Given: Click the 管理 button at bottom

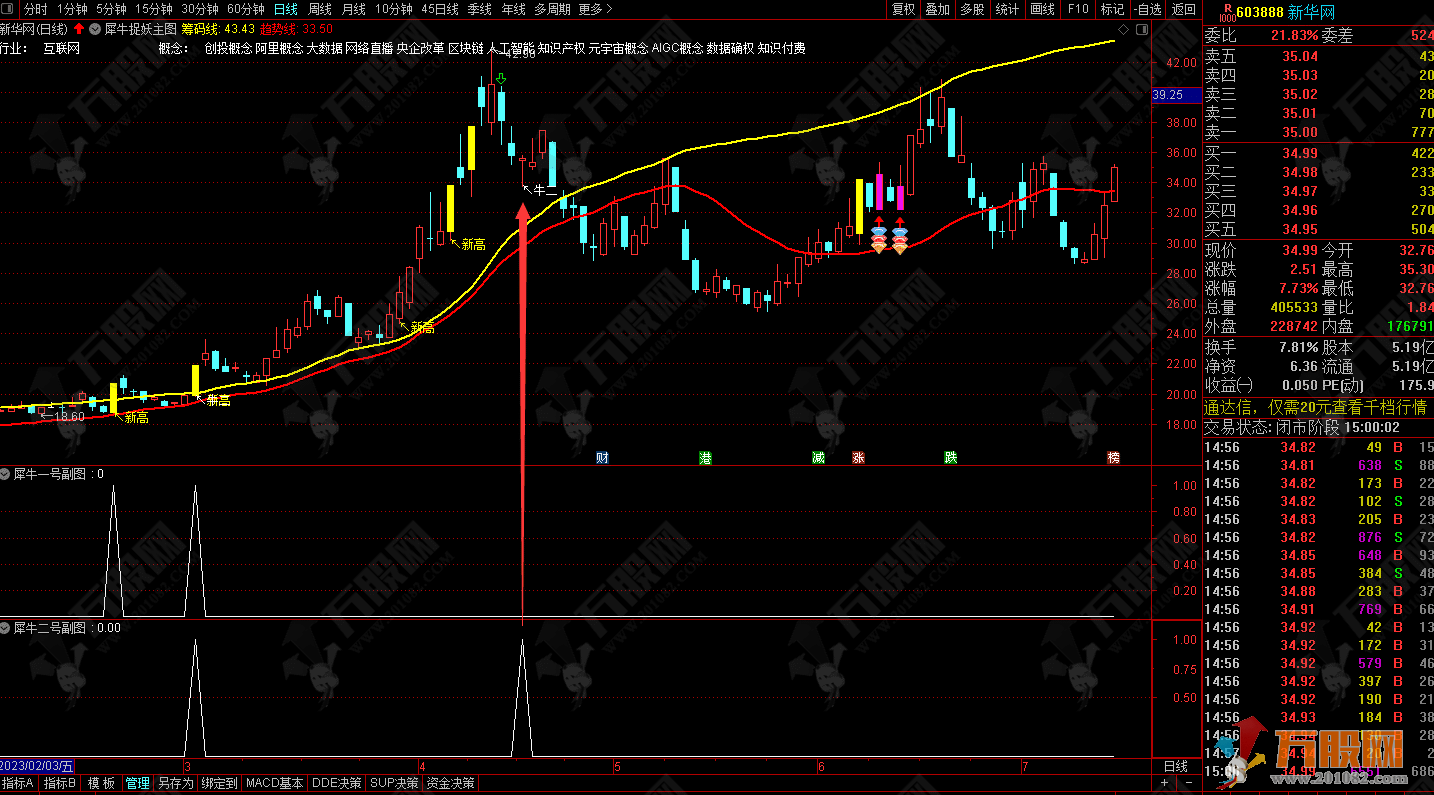Looking at the screenshot, I should 137,783.
